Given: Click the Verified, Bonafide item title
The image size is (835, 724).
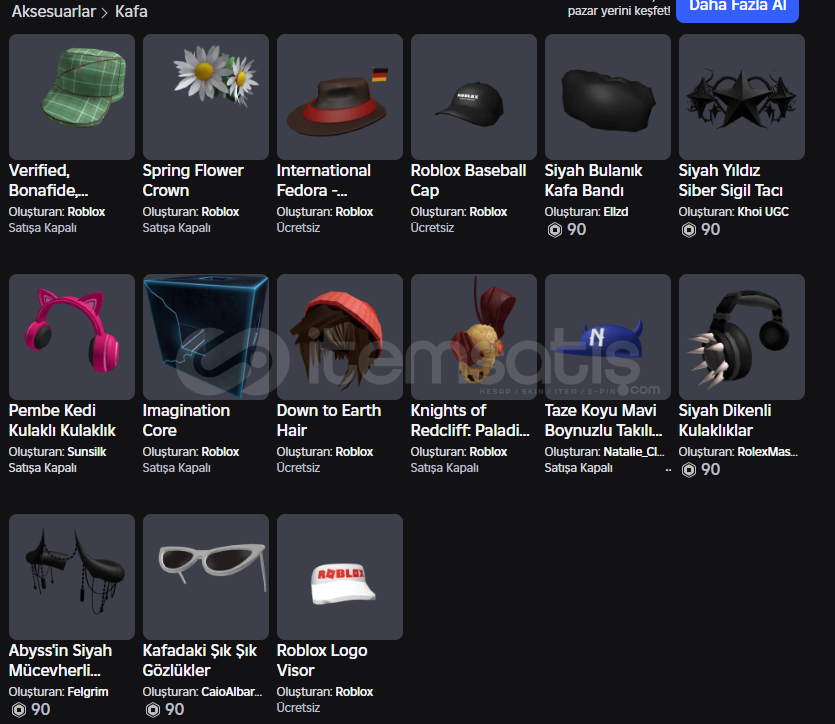Looking at the screenshot, I should point(48,180).
